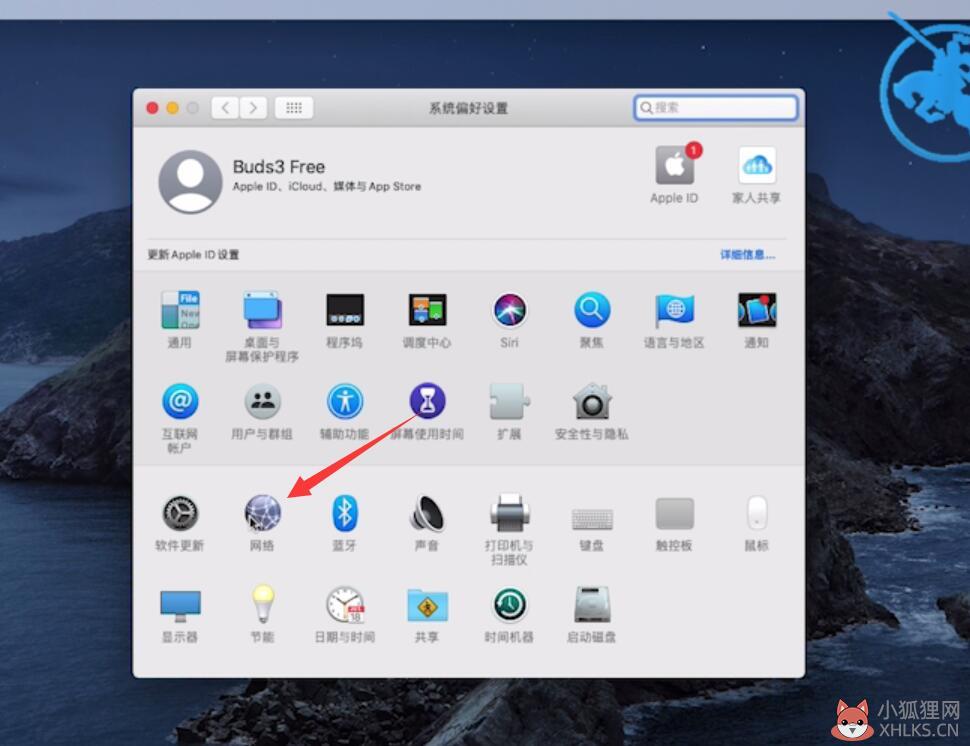Open Spotlight (聚焦) preferences

(x=592, y=310)
